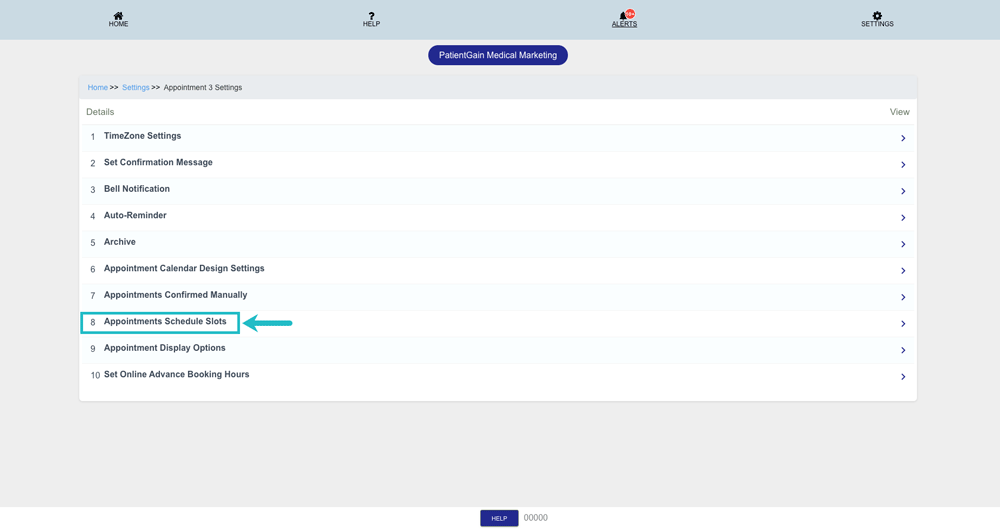
Task: Expand TimeZone Settings chevron
Action: 903,138
